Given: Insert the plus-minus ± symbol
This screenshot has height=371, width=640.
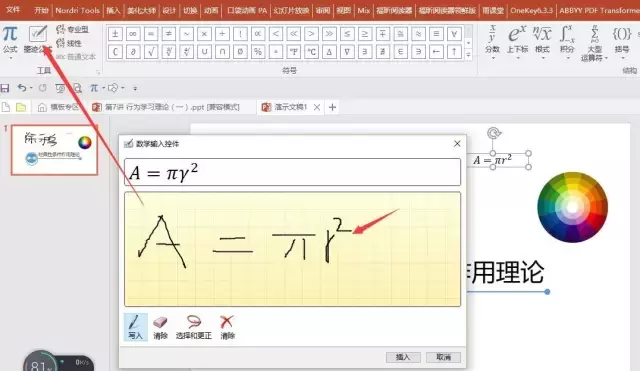Looking at the screenshot, I should 115,34.
